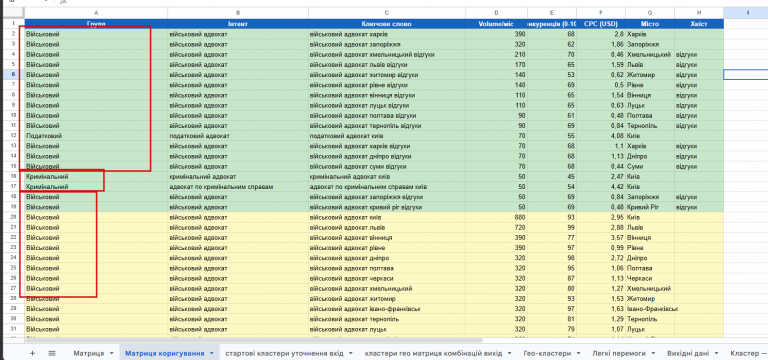Image resolution: width=768 pixels, height=360 pixels.
Task: Select empty cell I6 with blue outline
Action: pyautogui.click(x=745, y=74)
